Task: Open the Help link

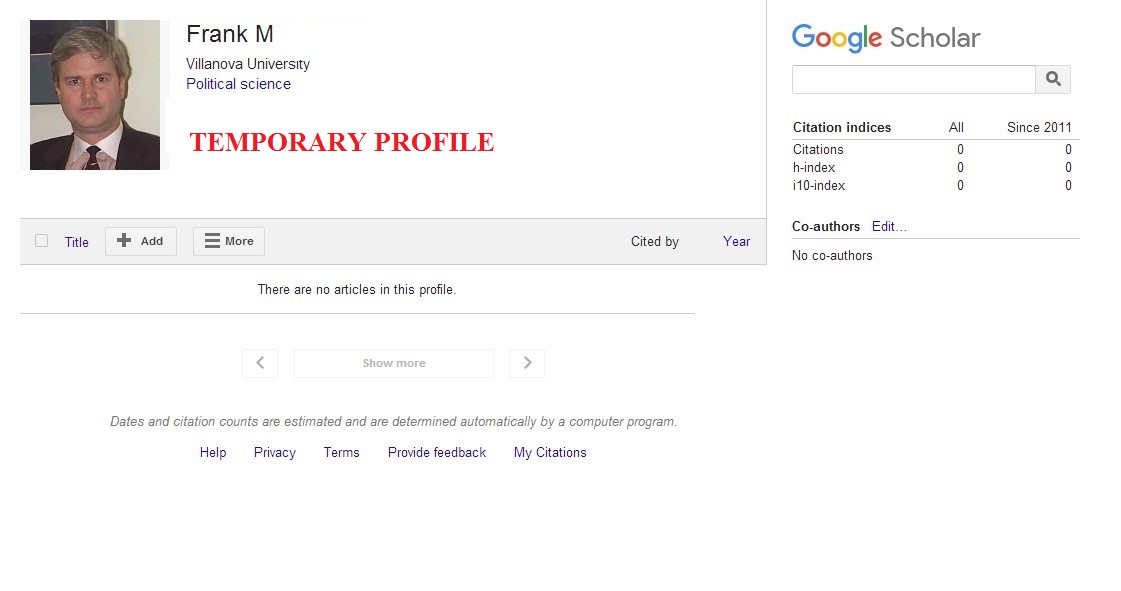Action: (213, 452)
